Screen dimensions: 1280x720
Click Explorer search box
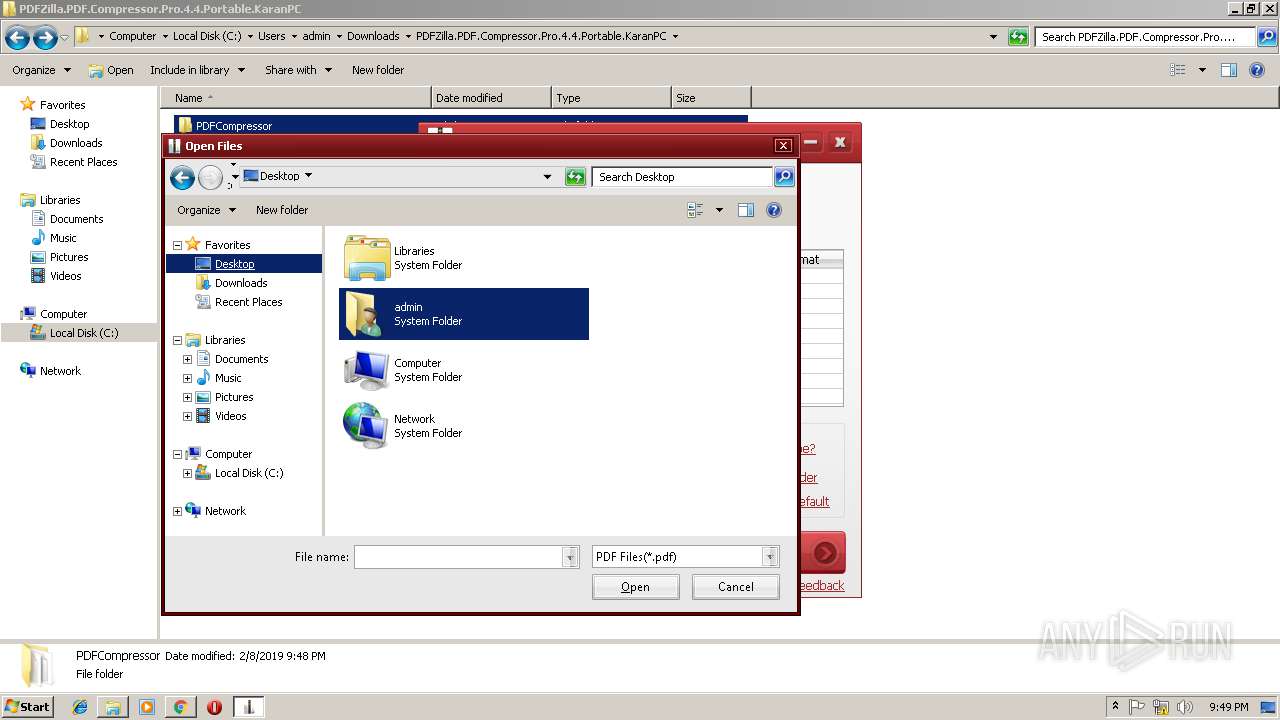(1146, 37)
